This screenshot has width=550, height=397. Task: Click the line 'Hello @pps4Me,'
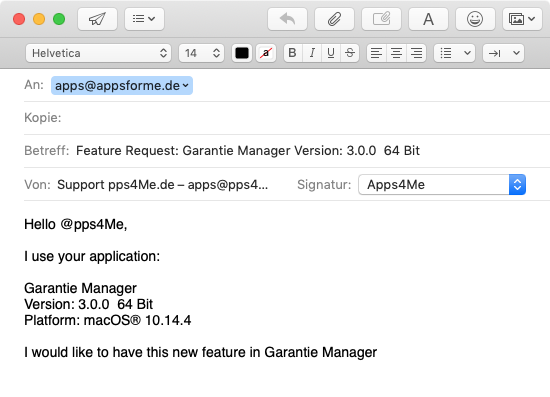click(x=75, y=224)
